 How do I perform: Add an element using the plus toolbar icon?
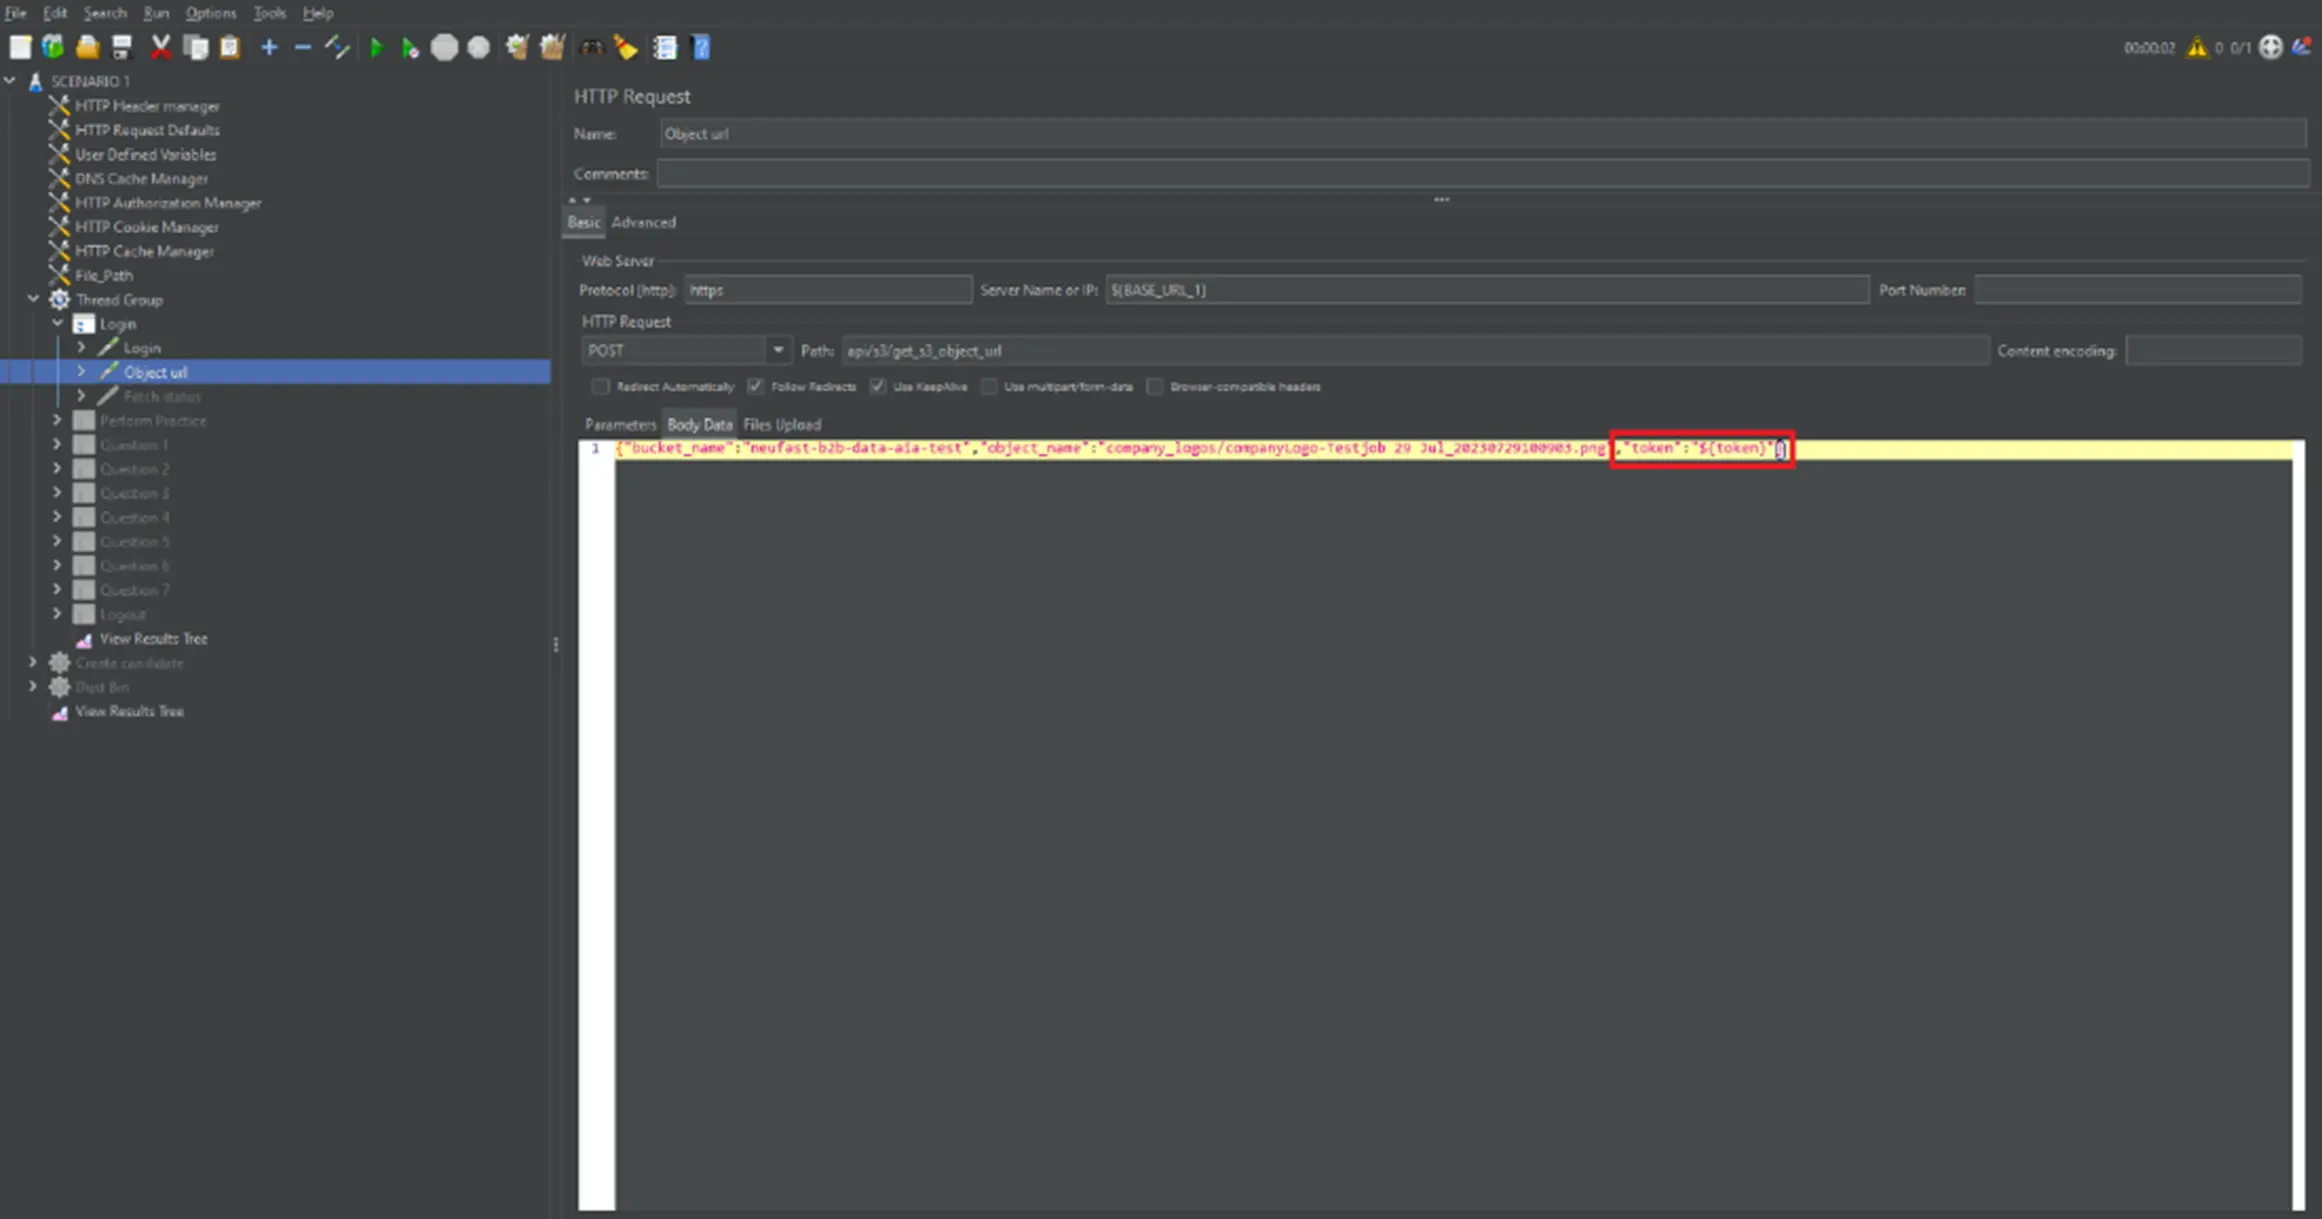268,47
